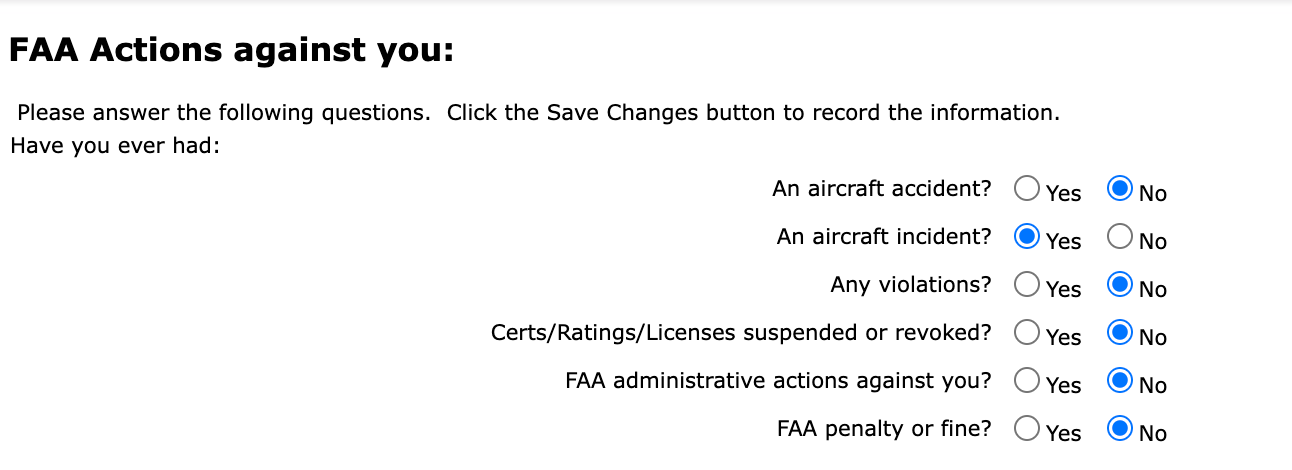Click the 'FAA Actions against you:' heading
Screen dimensions: 1292x470
click(231, 50)
